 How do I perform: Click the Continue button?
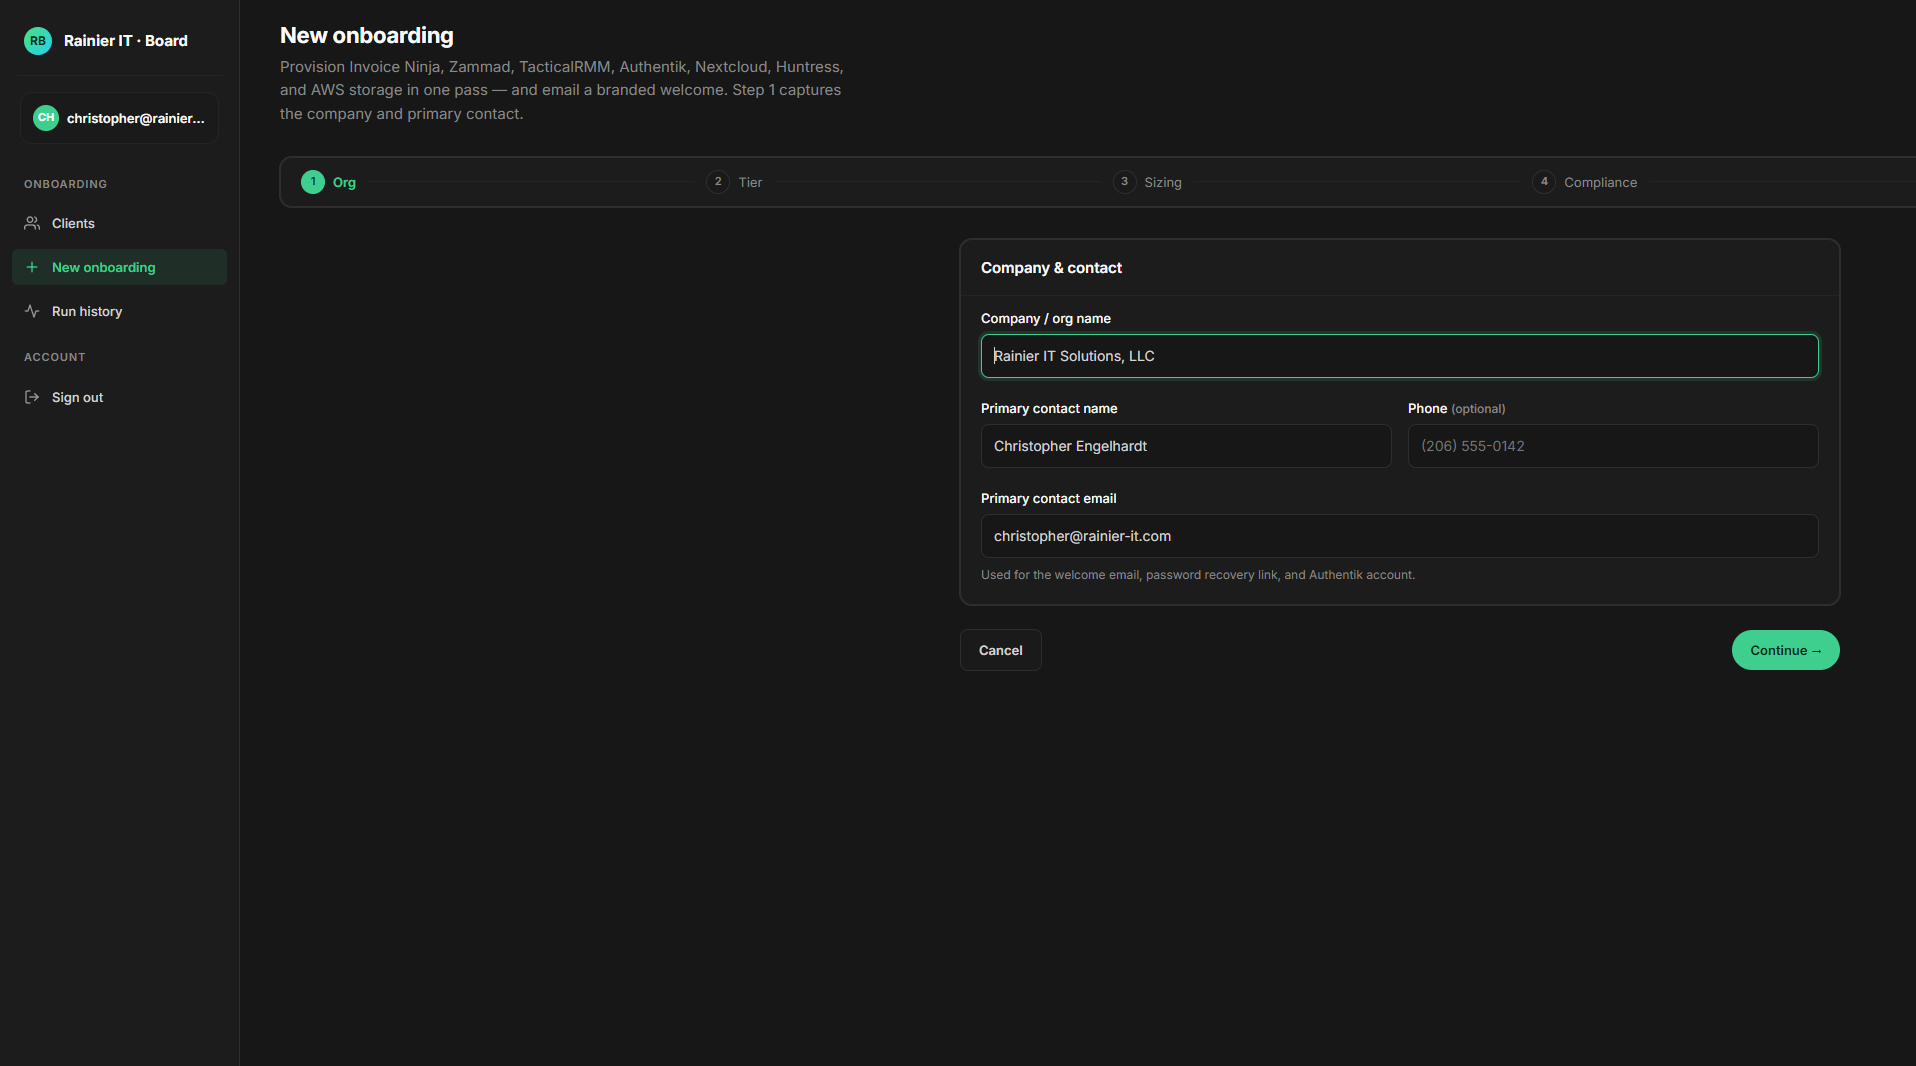tap(1785, 650)
